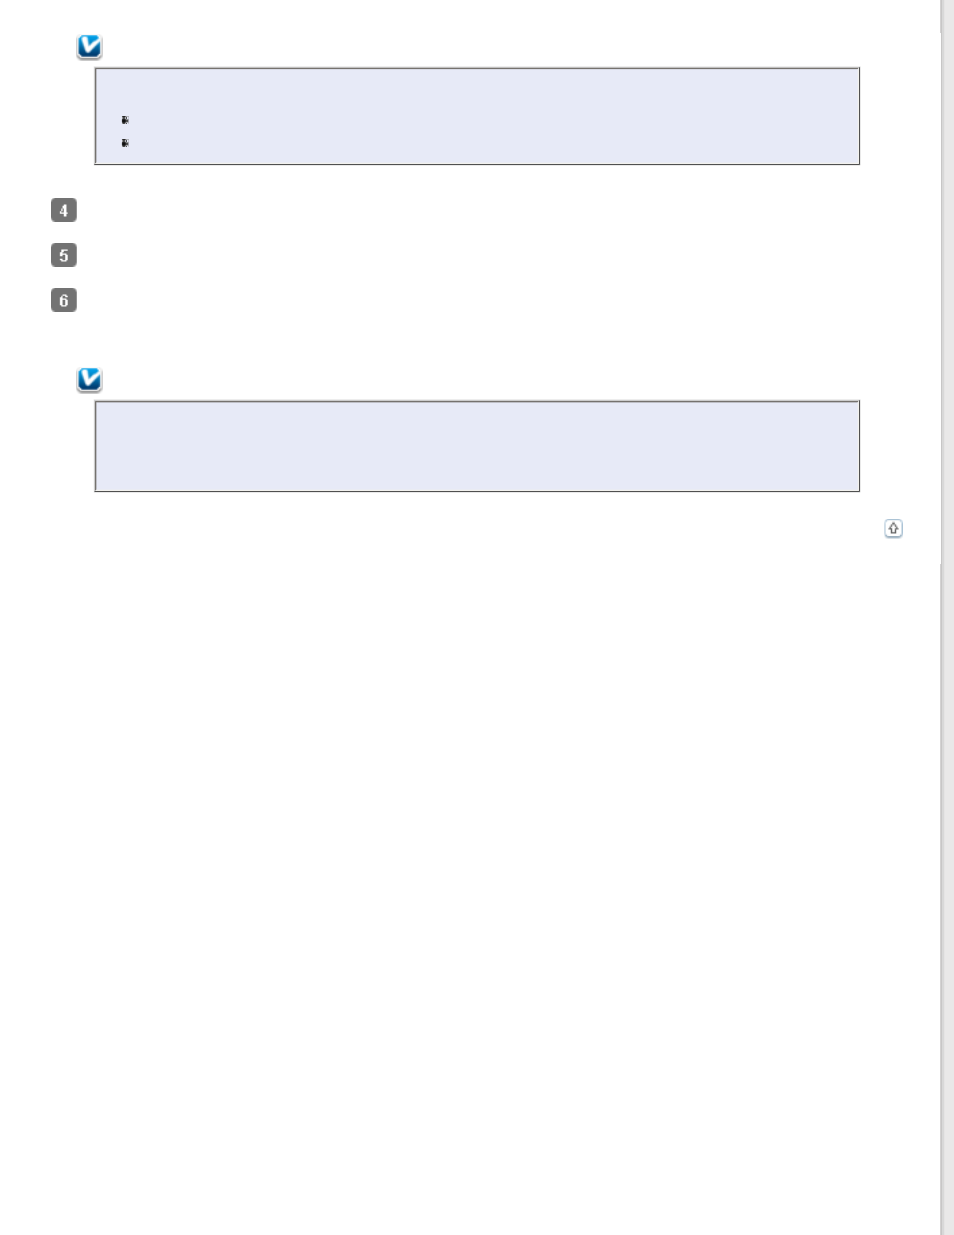Click first bullet marker in upper note
The height and width of the screenshot is (1235, 954).
pyautogui.click(x=125, y=120)
